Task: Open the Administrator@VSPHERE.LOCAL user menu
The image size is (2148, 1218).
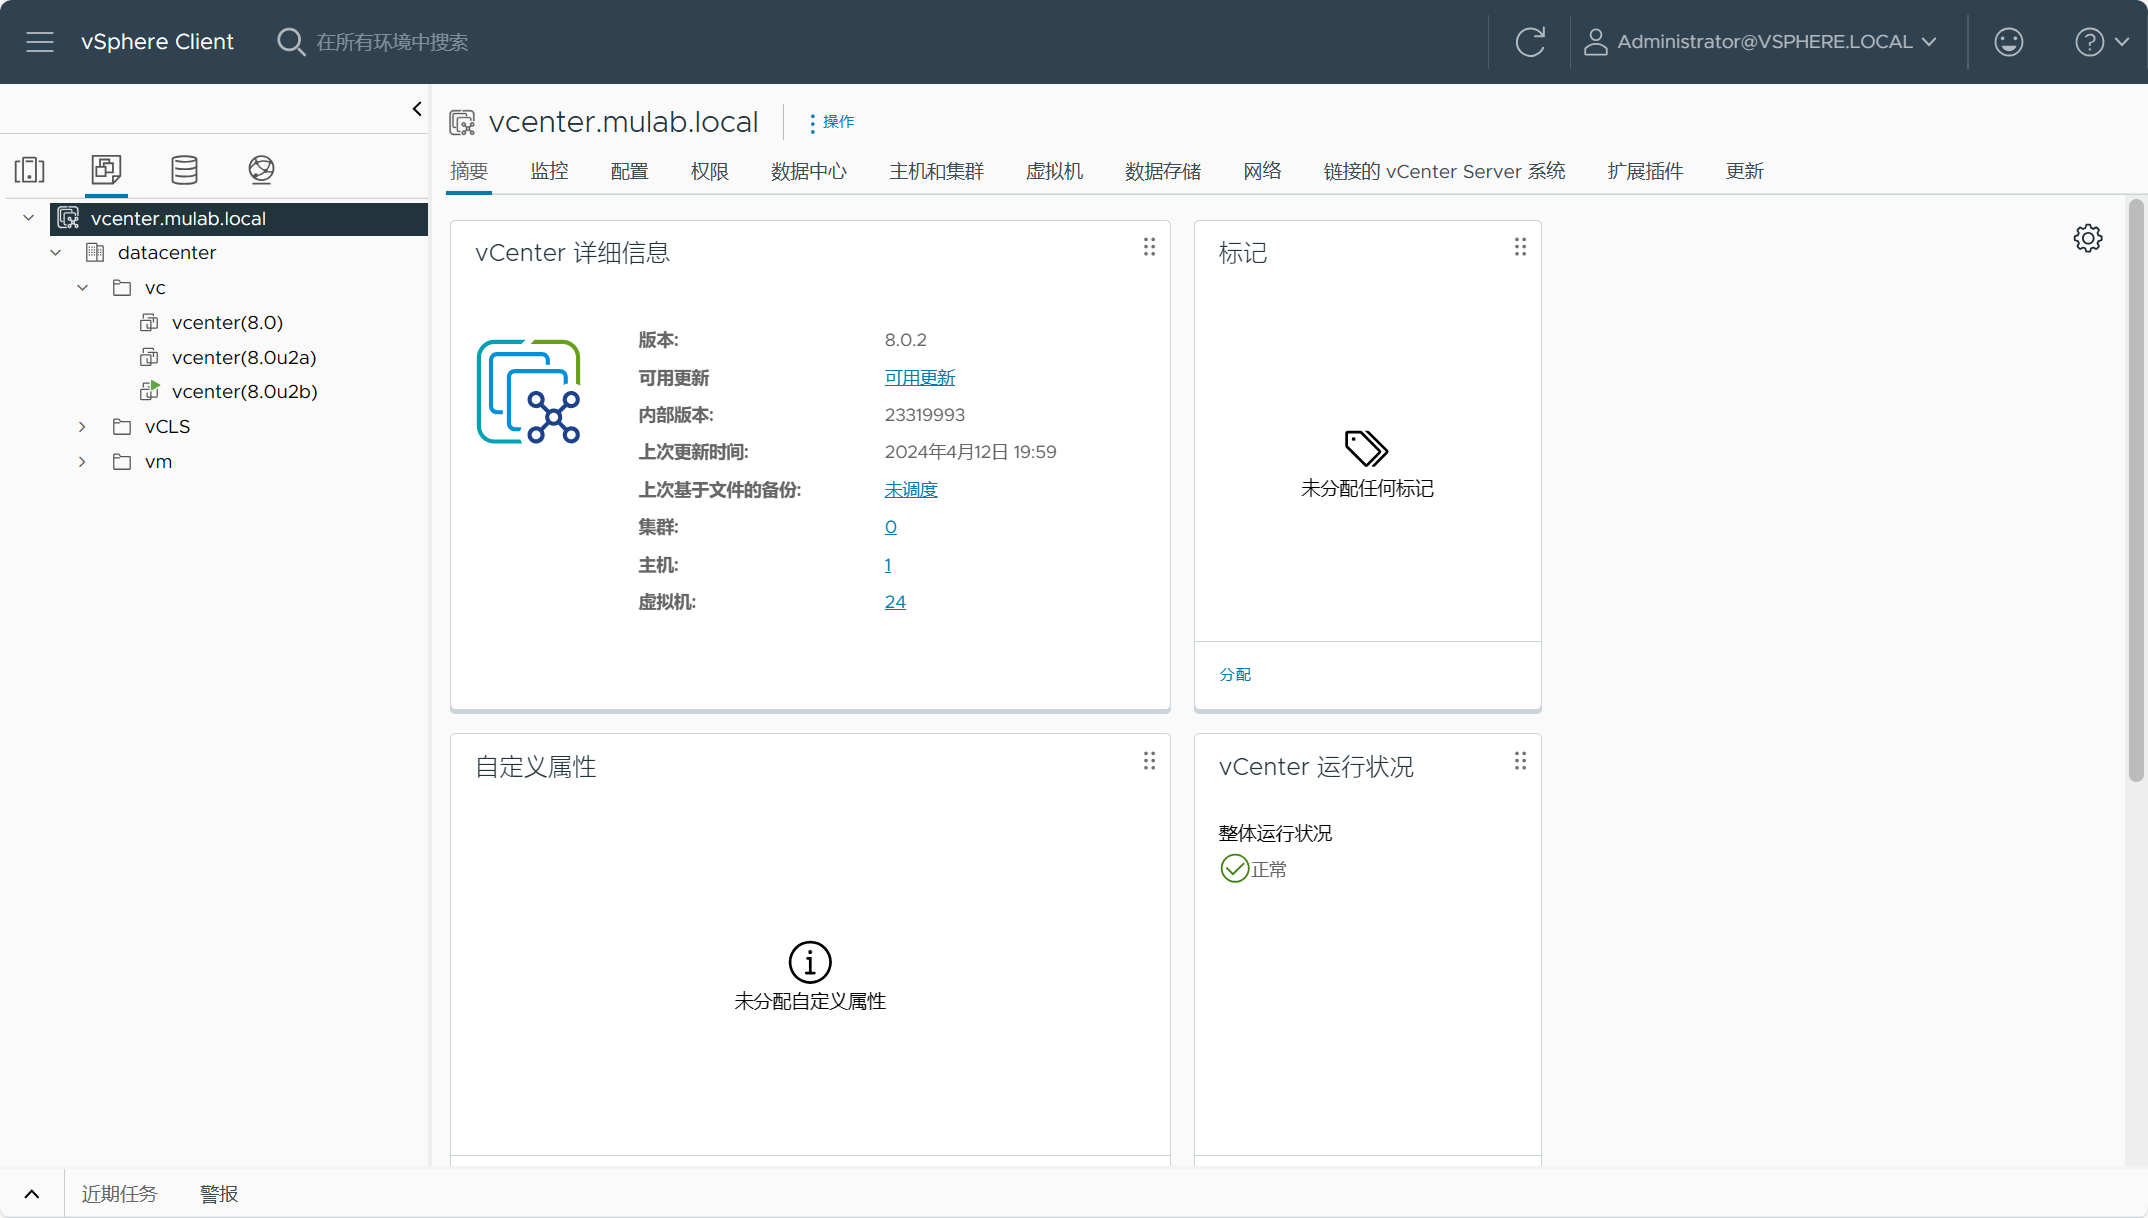Action: [1760, 42]
